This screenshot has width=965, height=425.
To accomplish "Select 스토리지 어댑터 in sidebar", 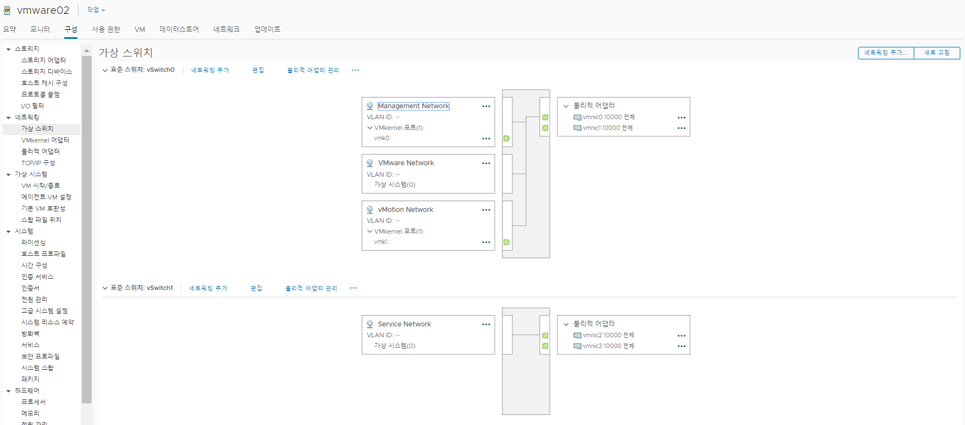I will coord(42,60).
